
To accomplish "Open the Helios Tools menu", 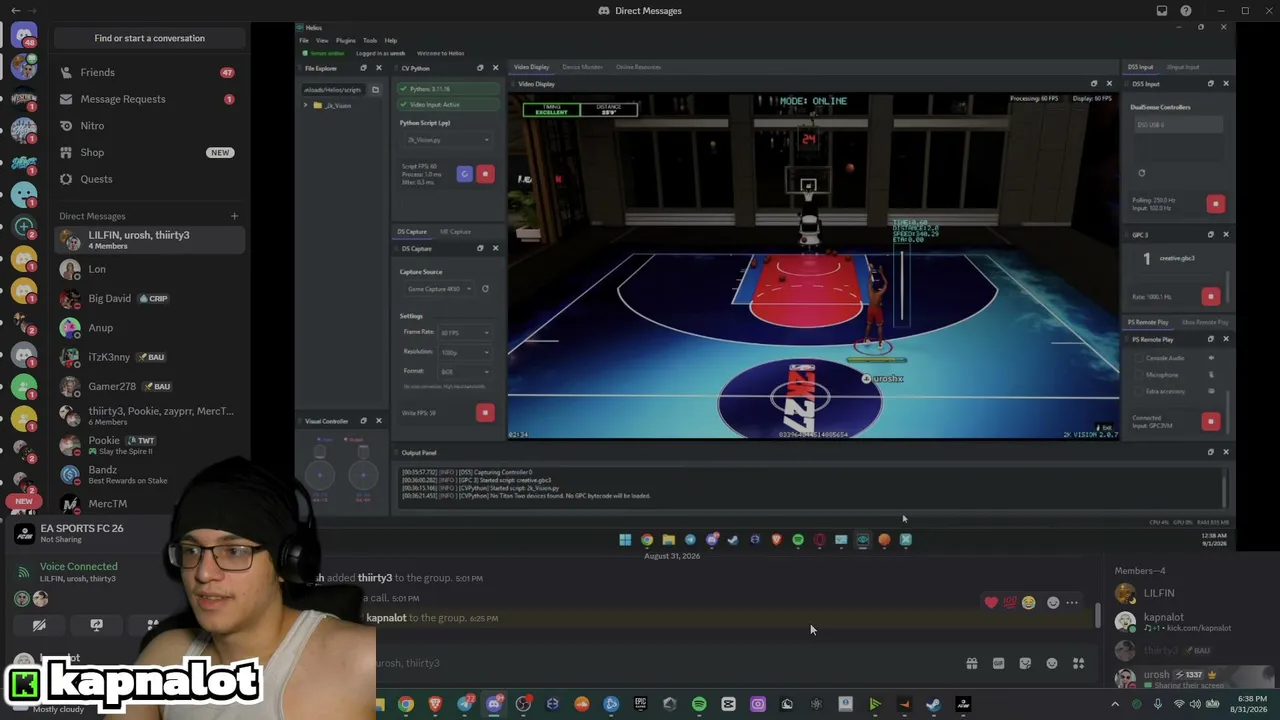I will click(x=370, y=40).
